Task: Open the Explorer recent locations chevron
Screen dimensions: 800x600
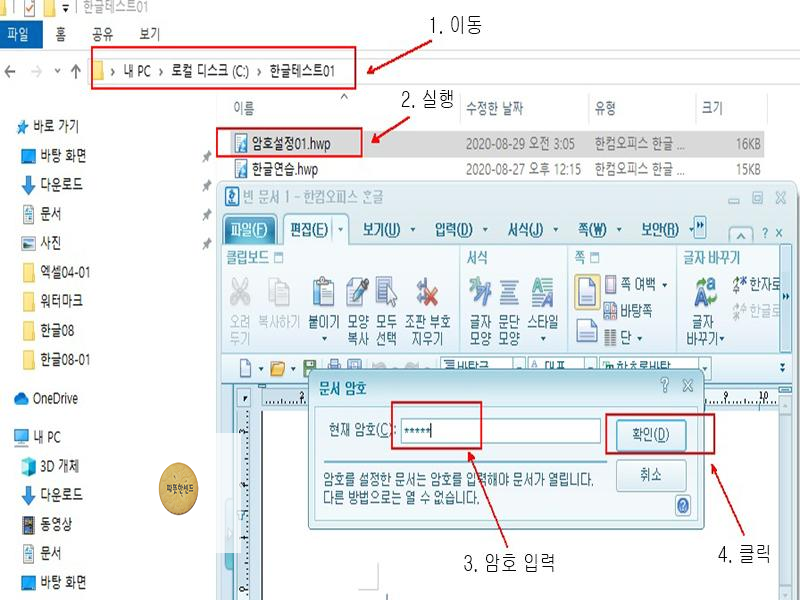Action: coord(57,71)
